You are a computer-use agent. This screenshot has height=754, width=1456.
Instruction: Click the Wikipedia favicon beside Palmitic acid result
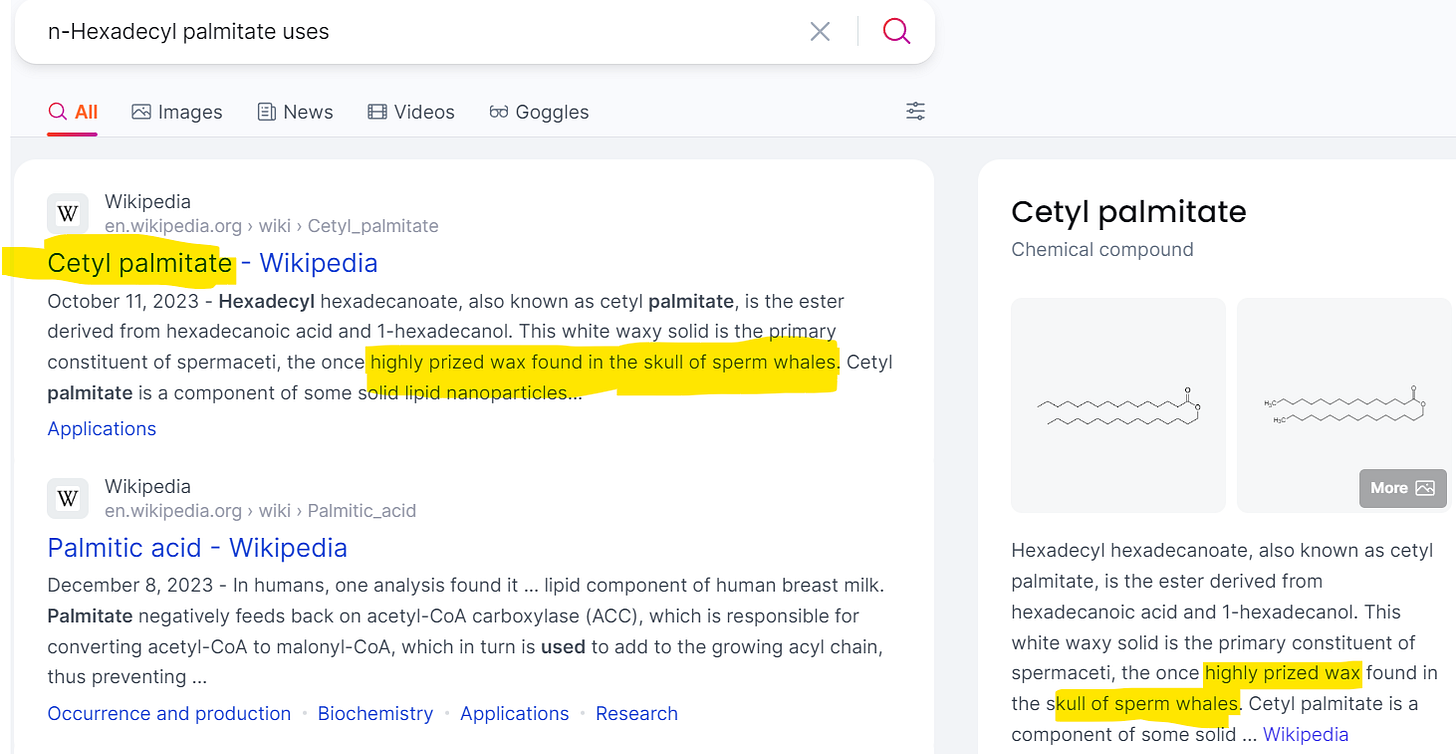pyautogui.click(x=68, y=498)
